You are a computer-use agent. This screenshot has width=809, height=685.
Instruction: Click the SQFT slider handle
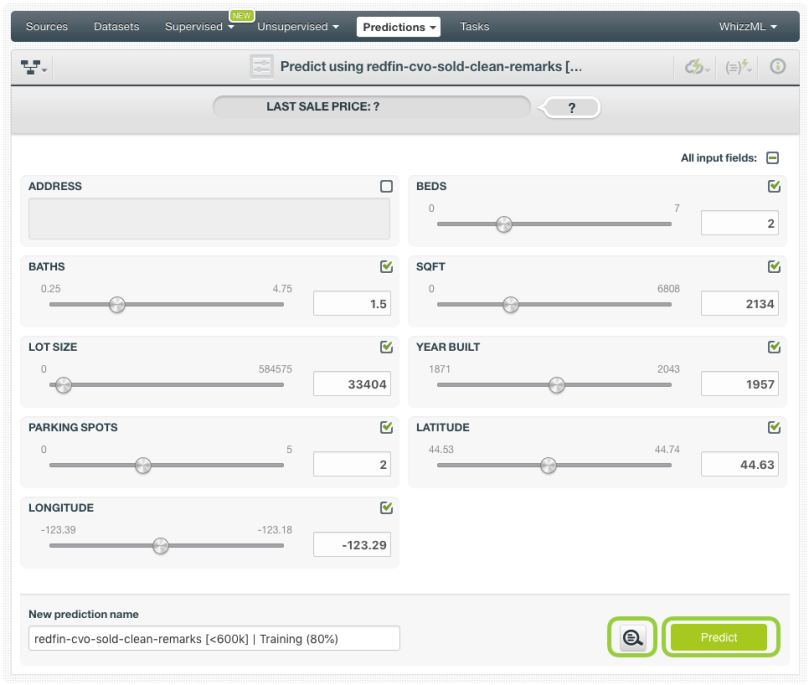(x=510, y=305)
